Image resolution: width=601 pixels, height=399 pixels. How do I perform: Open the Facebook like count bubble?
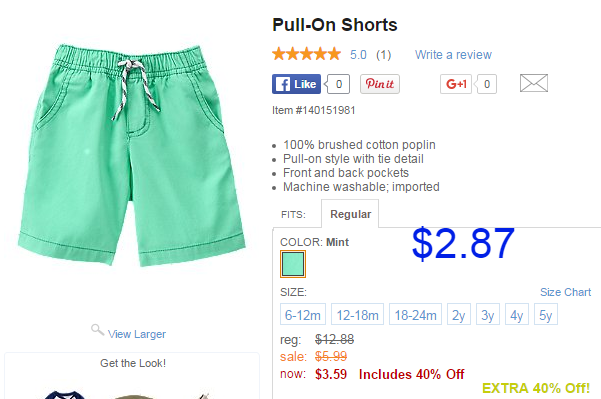click(x=337, y=84)
